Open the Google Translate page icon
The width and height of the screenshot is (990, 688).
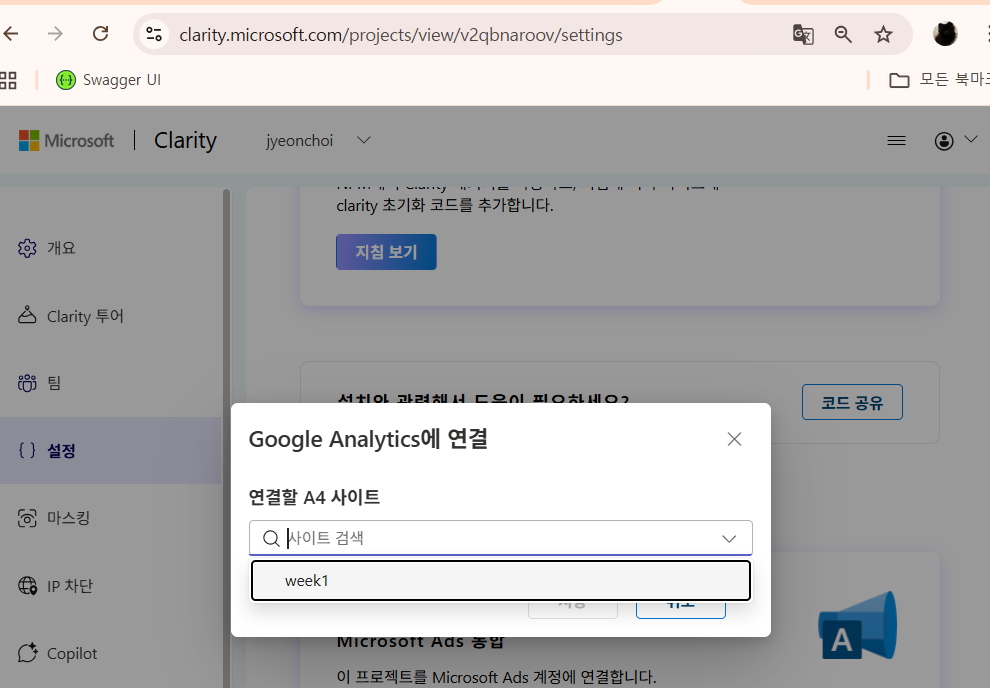coord(802,34)
